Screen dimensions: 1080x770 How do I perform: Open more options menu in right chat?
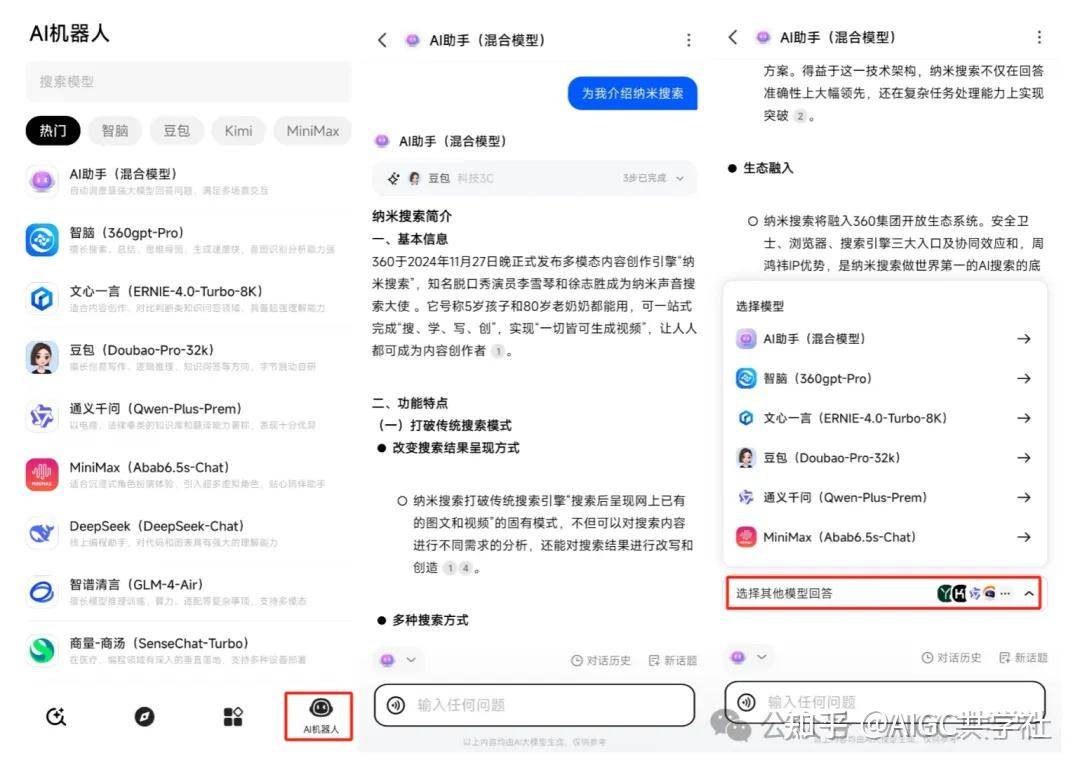tap(1039, 37)
